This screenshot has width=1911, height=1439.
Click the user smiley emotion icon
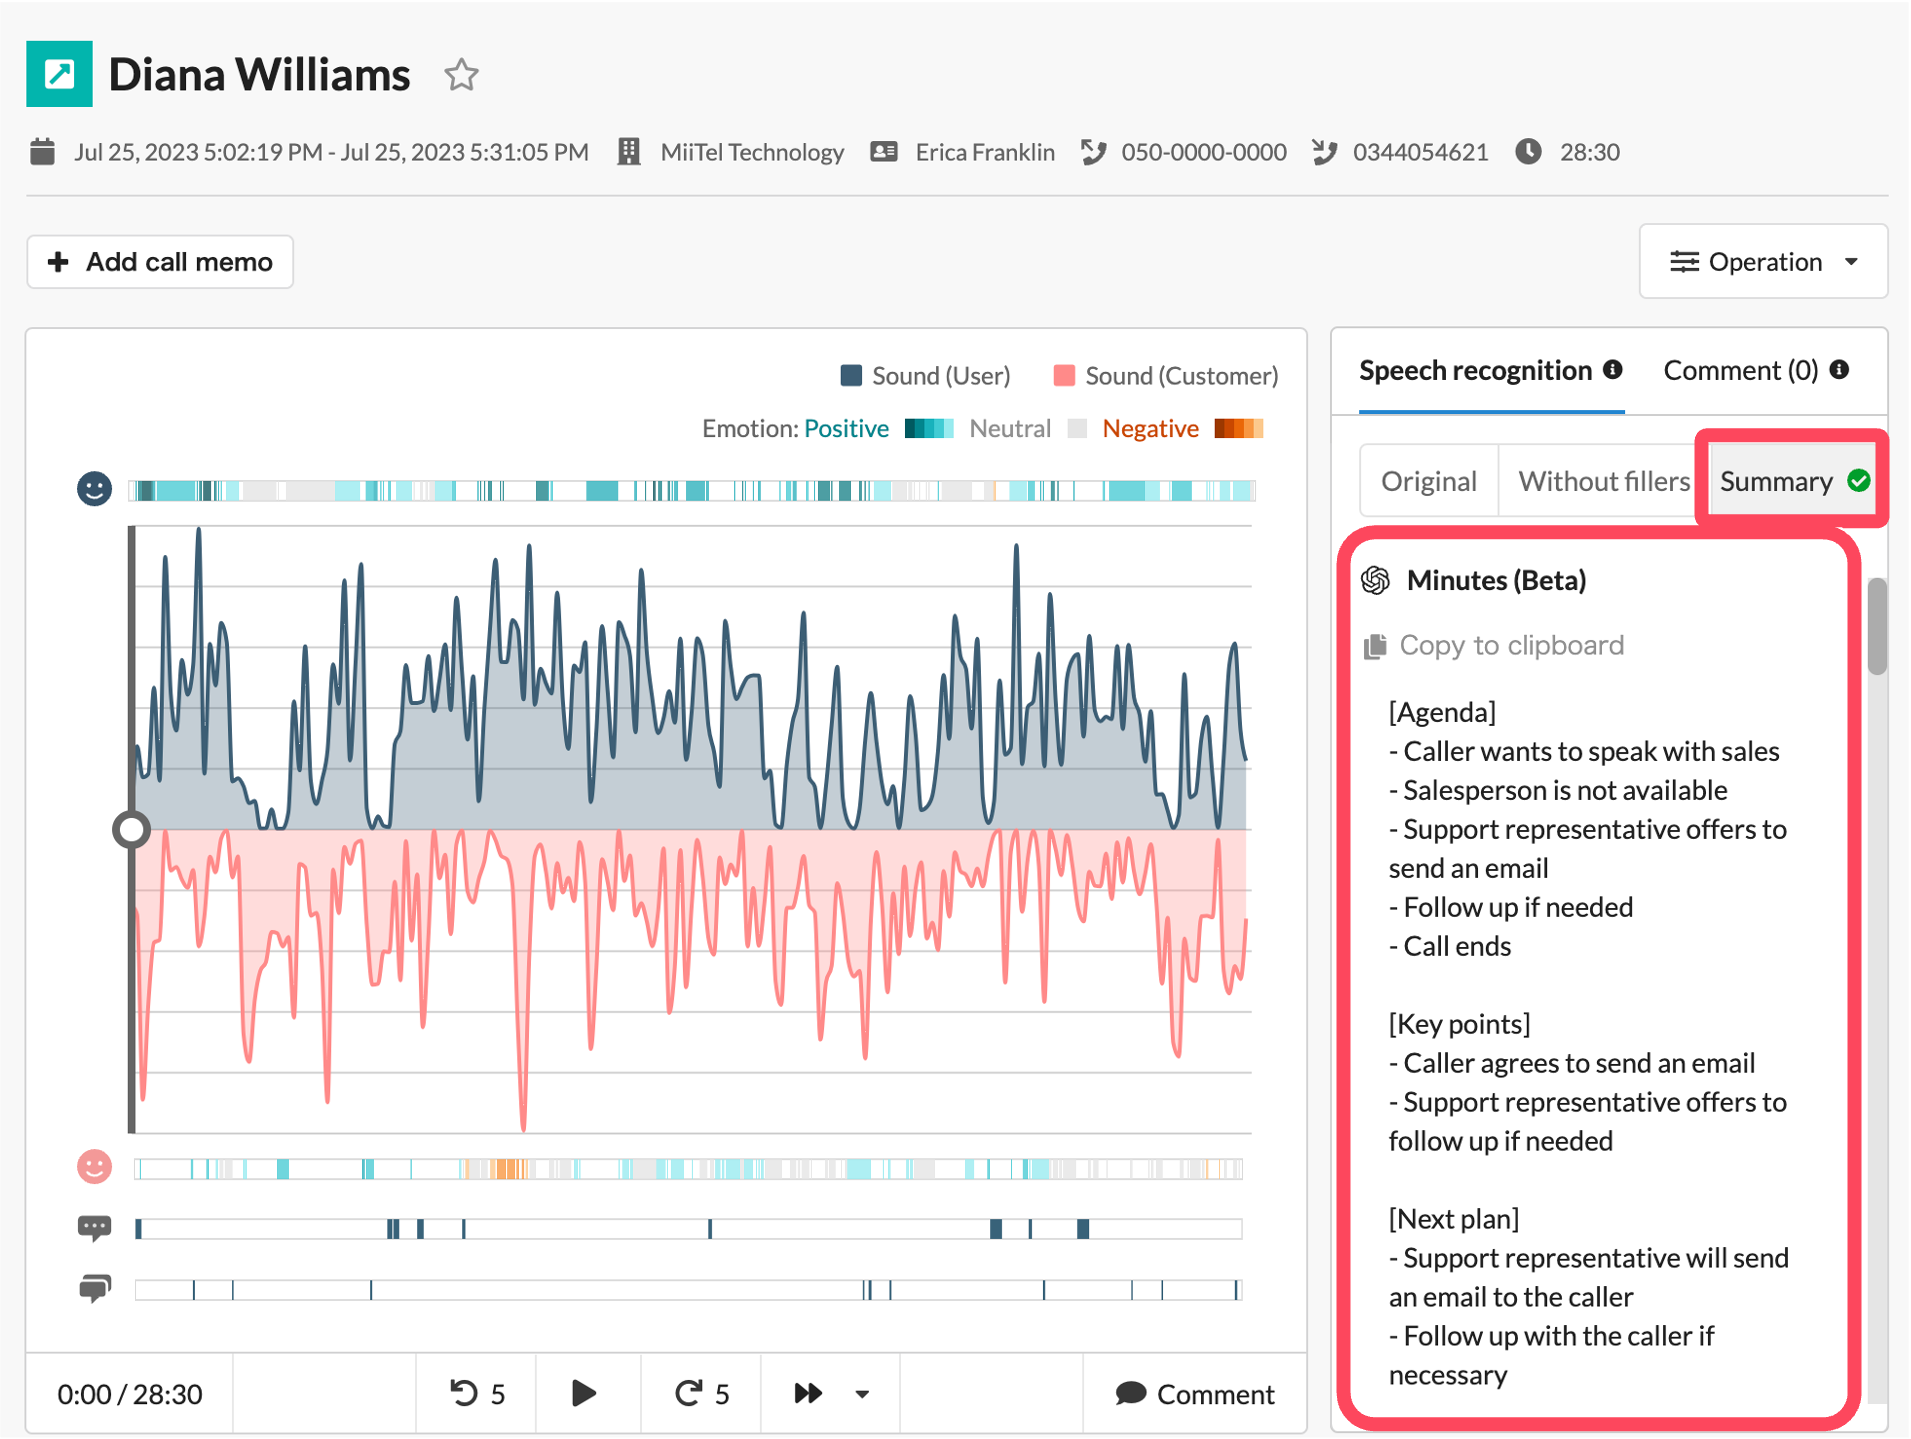click(94, 489)
